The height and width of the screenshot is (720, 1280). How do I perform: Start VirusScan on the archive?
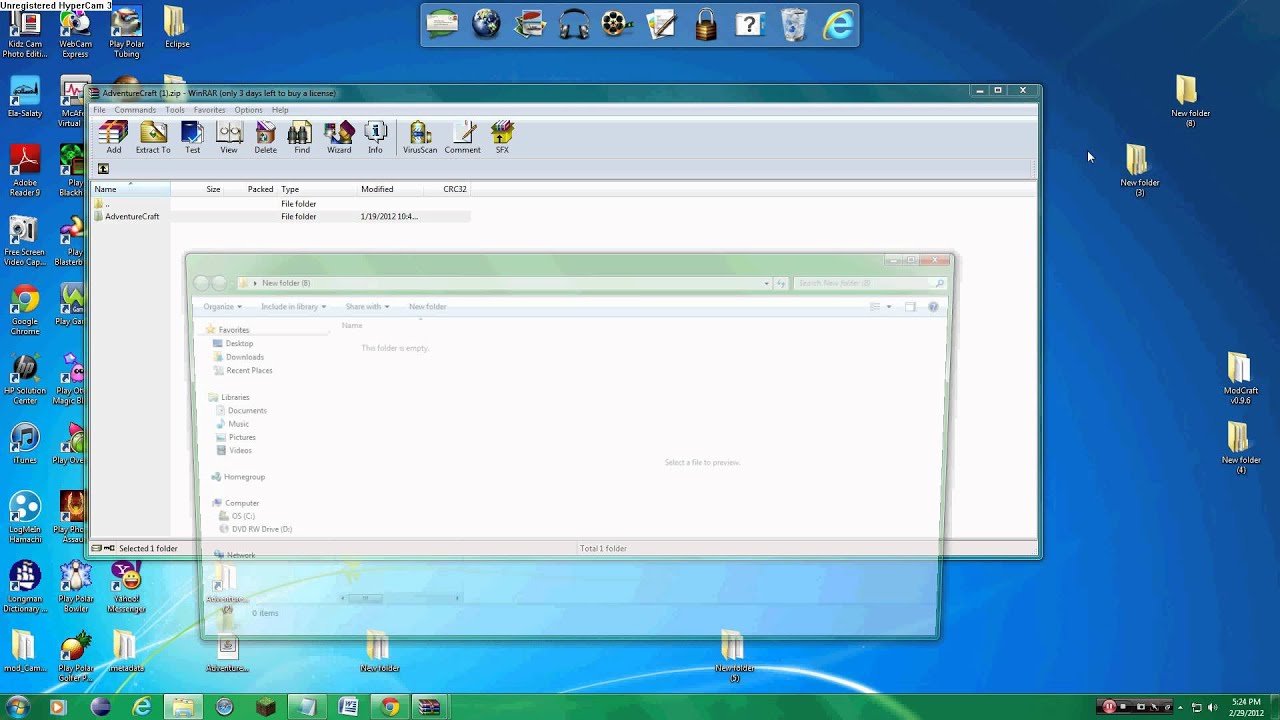pyautogui.click(x=420, y=137)
